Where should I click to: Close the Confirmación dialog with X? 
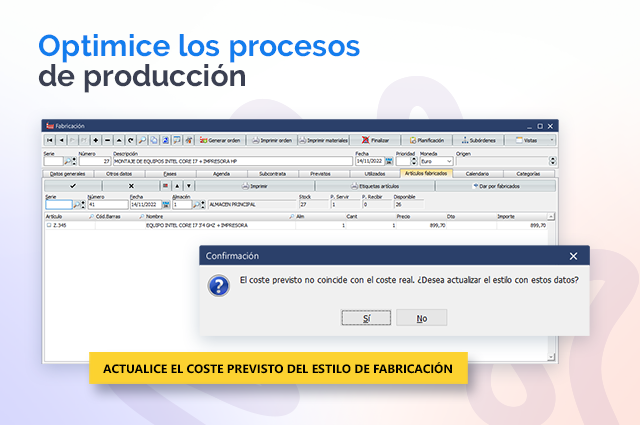[573, 256]
